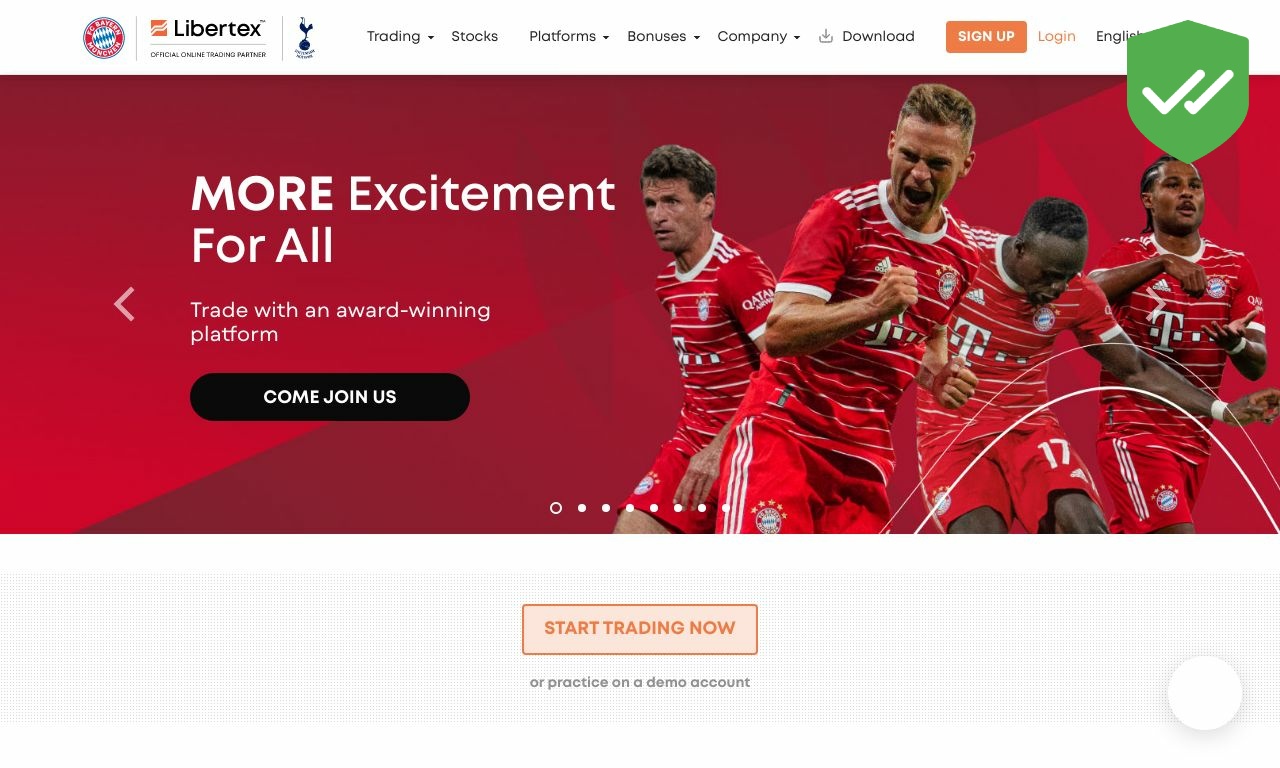The width and height of the screenshot is (1280, 768).
Task: Click the START TRADING NOW button
Action: pos(640,629)
